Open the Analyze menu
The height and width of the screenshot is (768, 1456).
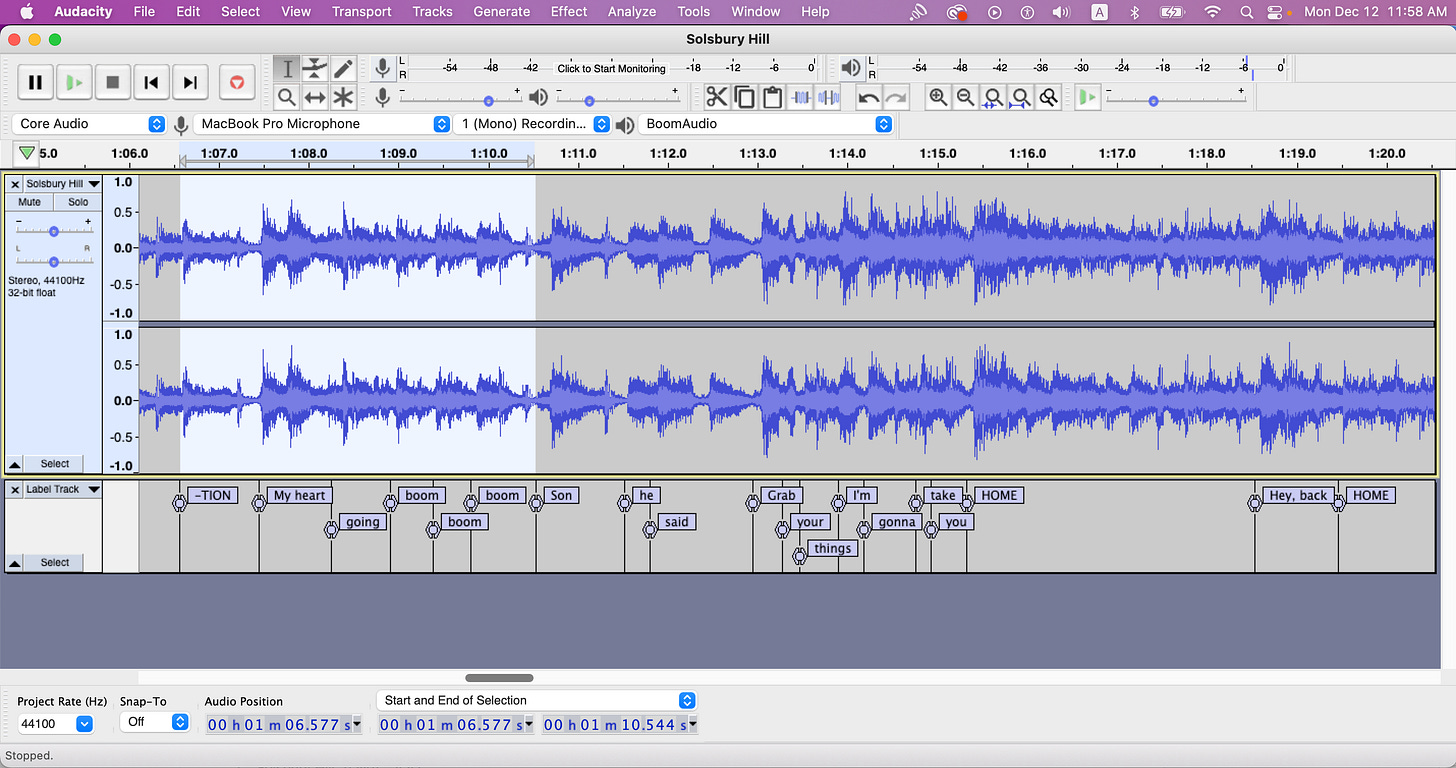click(x=632, y=12)
